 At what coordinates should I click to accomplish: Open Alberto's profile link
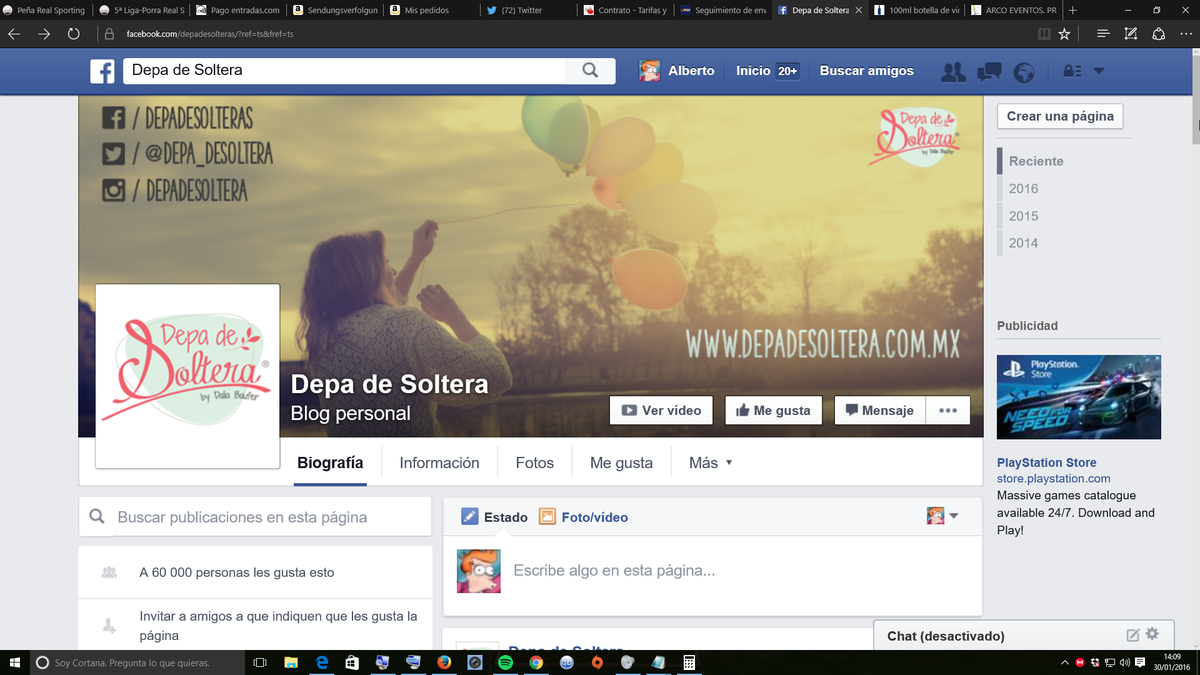point(678,71)
